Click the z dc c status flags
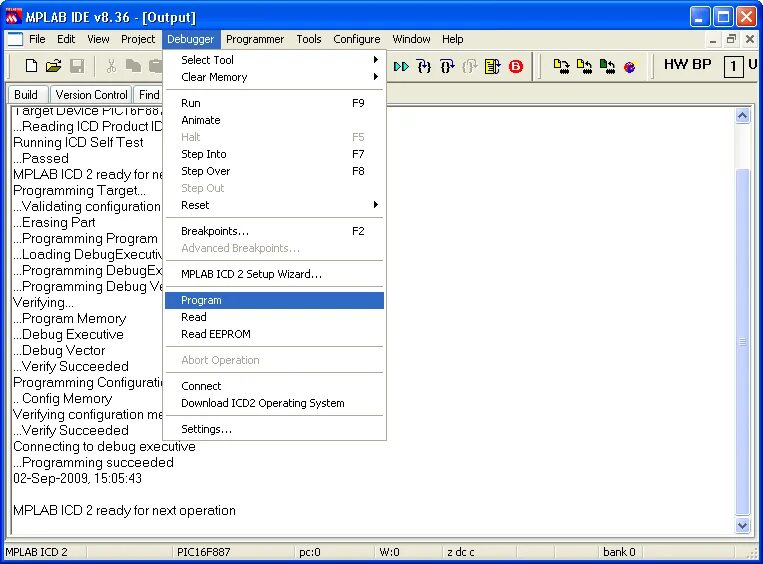This screenshot has height=564, width=763. pos(460,552)
